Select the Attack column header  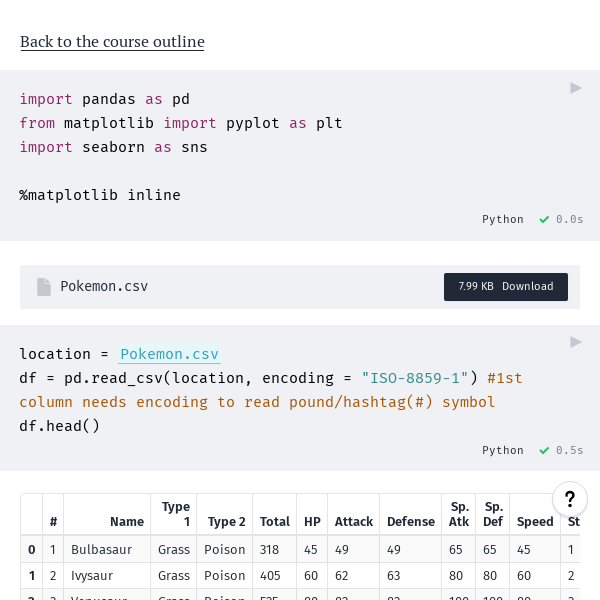click(x=353, y=521)
